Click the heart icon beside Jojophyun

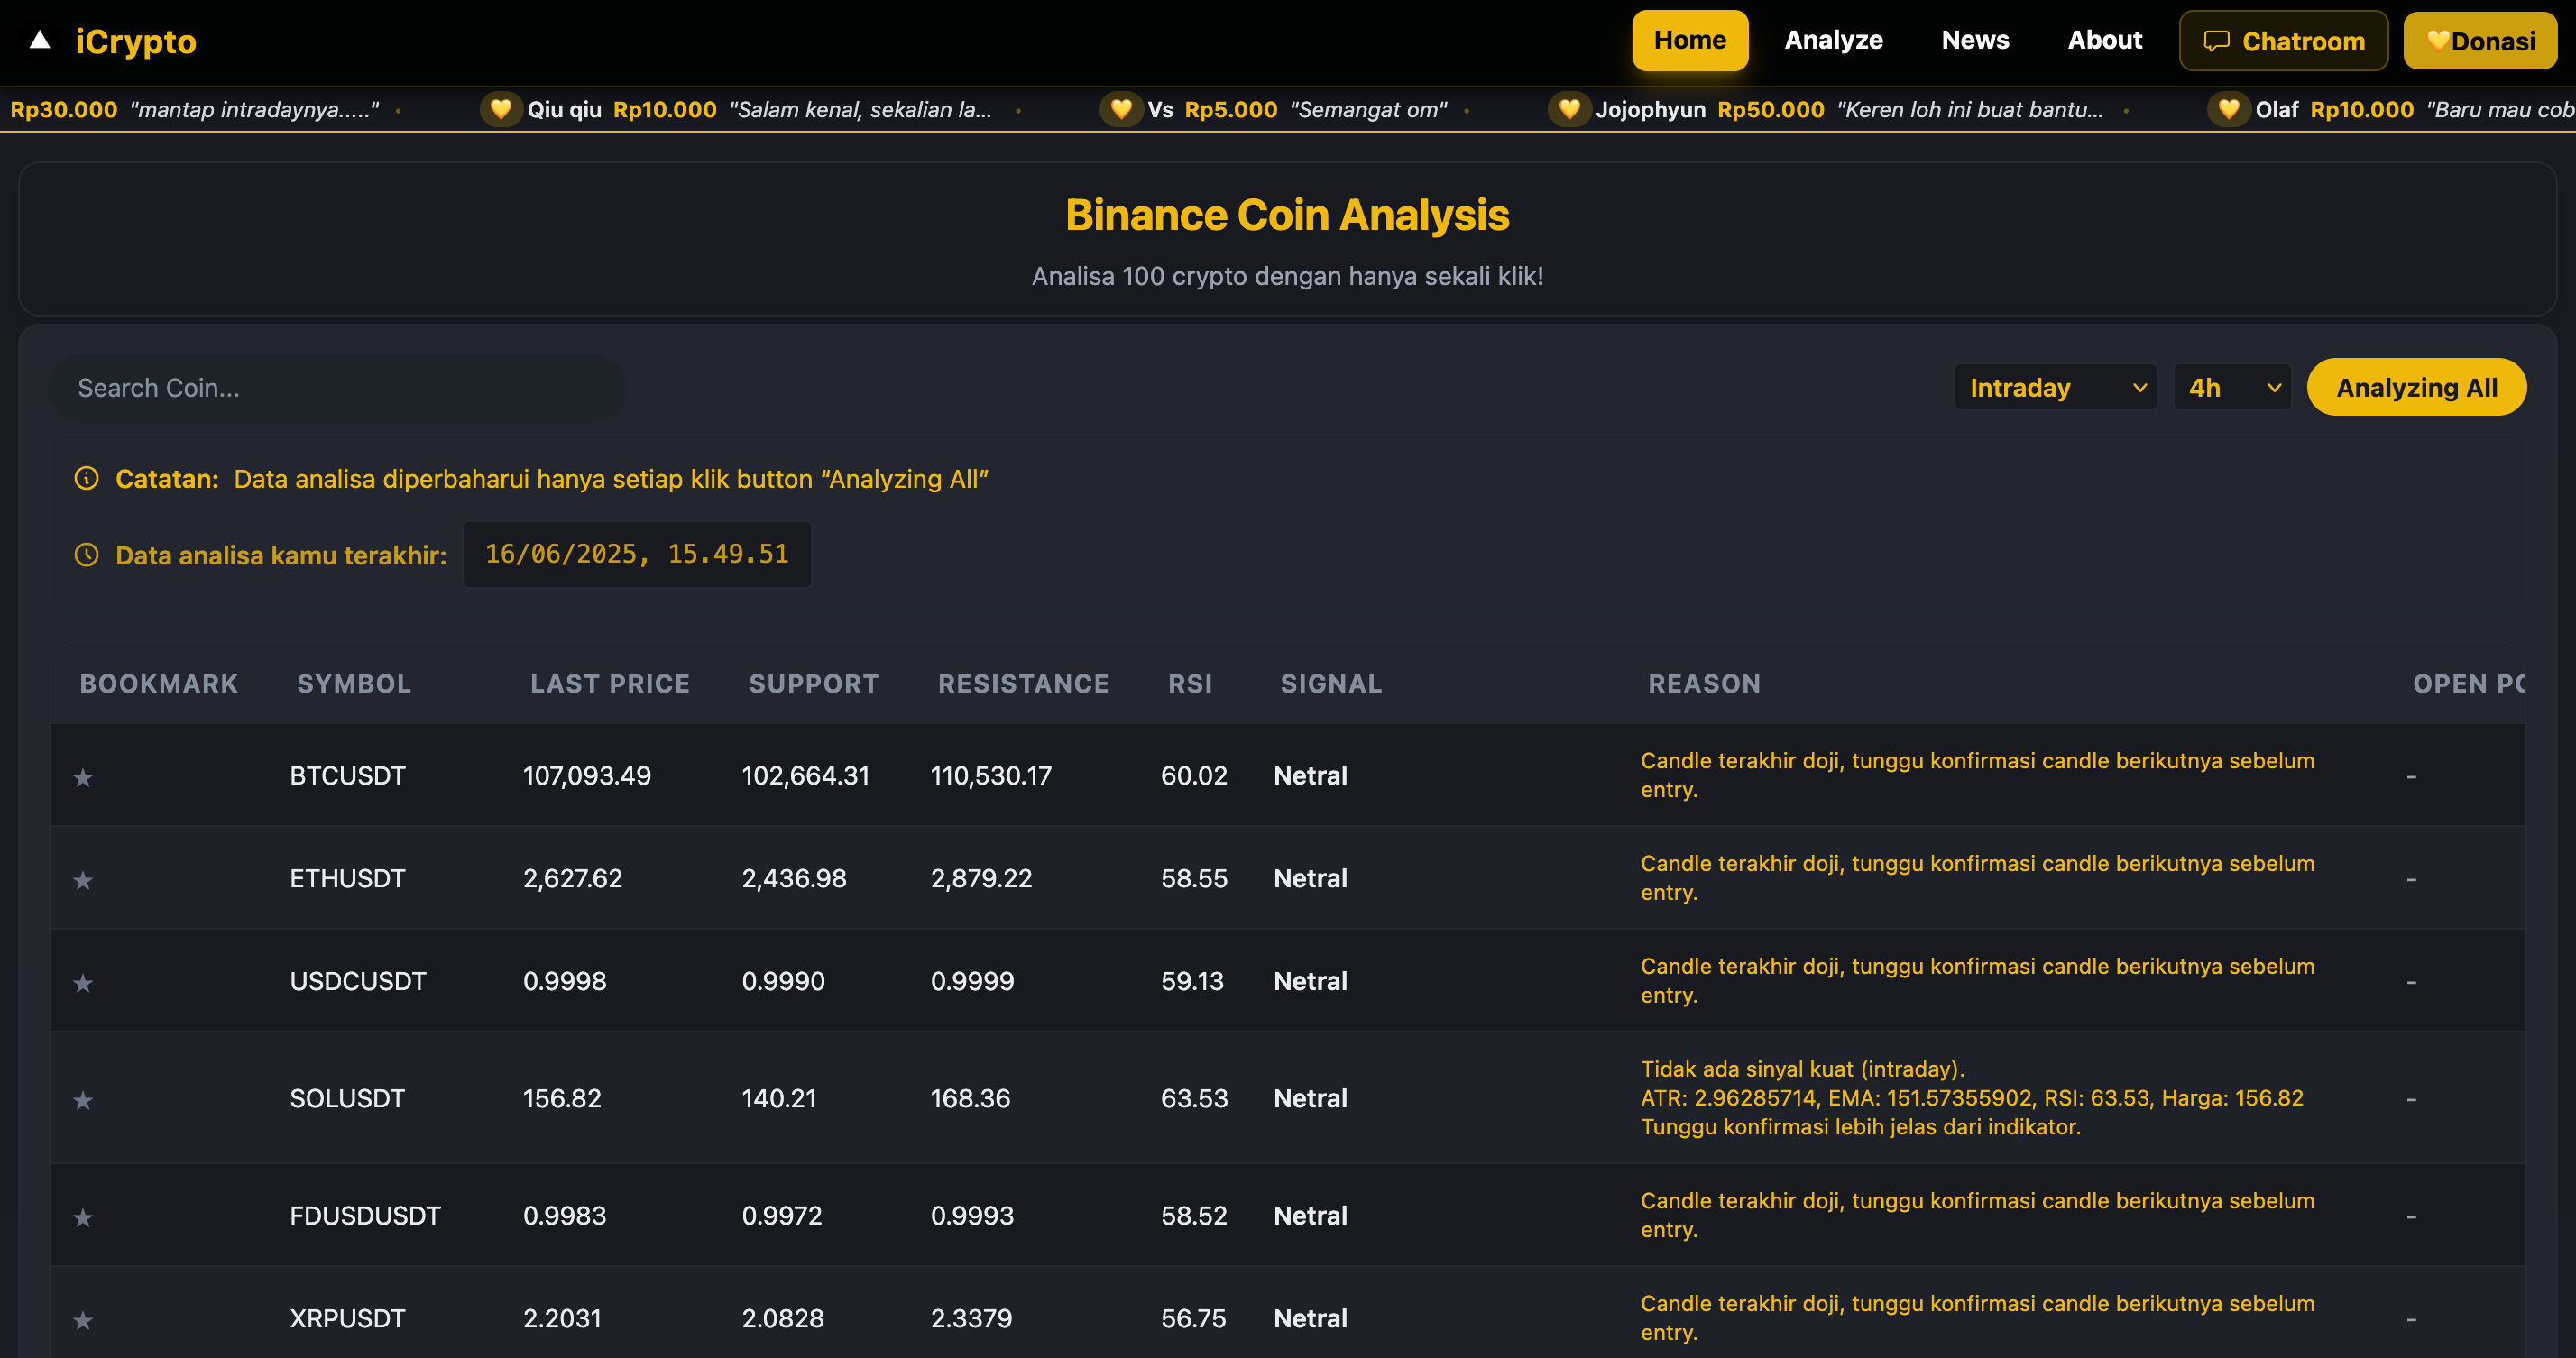coord(1569,109)
